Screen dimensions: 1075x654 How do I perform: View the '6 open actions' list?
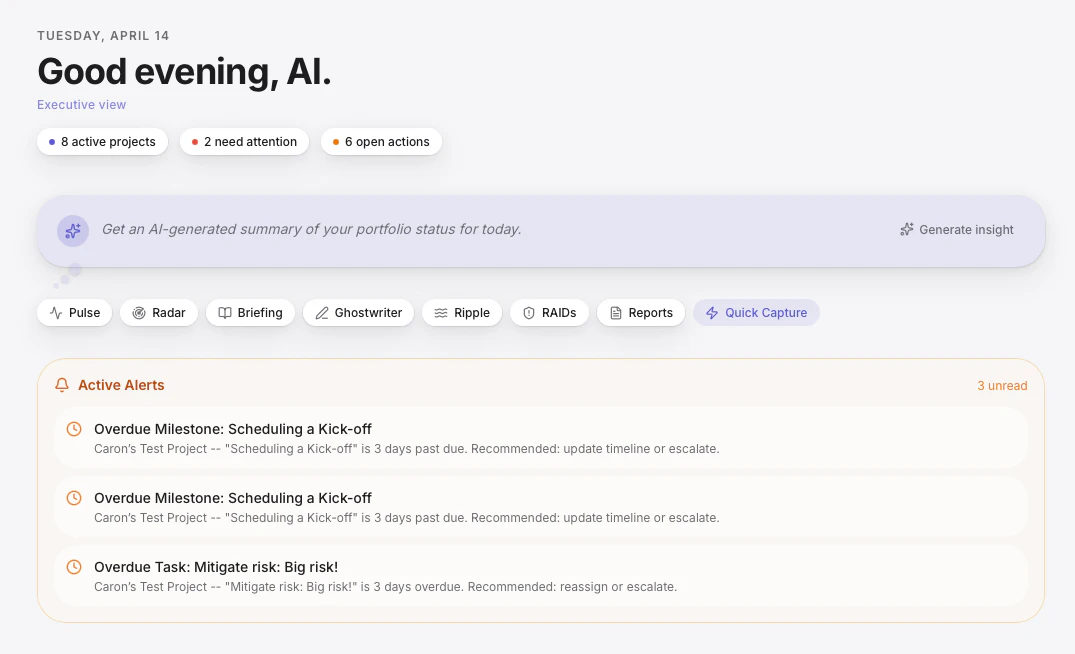381,141
